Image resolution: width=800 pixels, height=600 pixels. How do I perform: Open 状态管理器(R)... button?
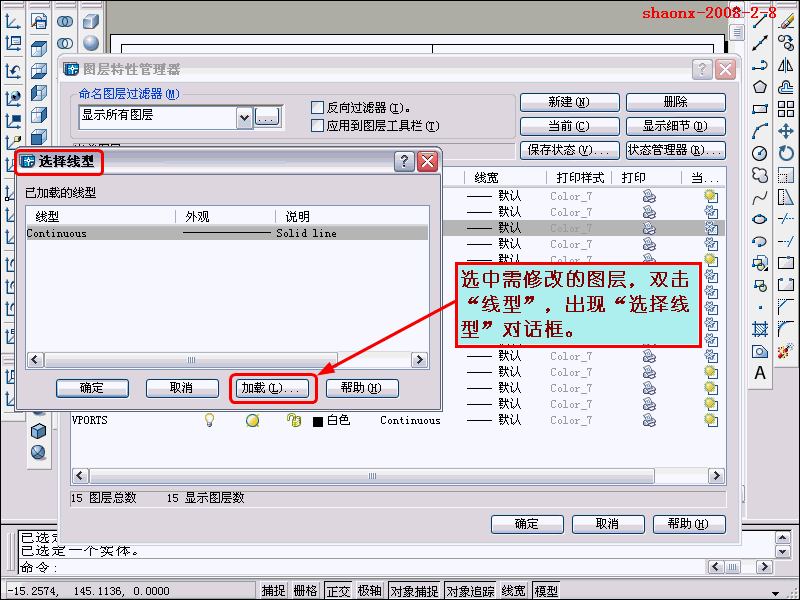pyautogui.click(x=676, y=150)
